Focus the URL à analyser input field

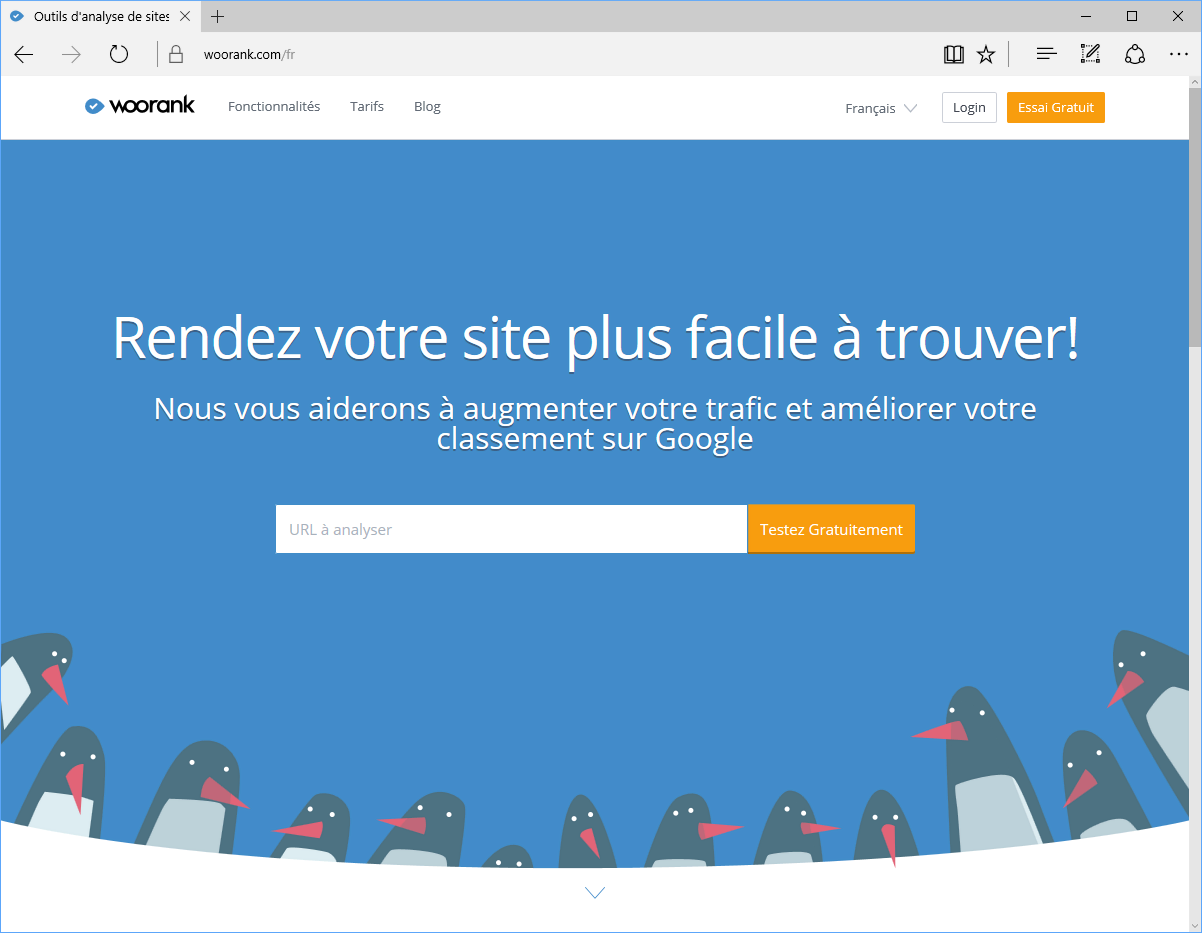511,529
